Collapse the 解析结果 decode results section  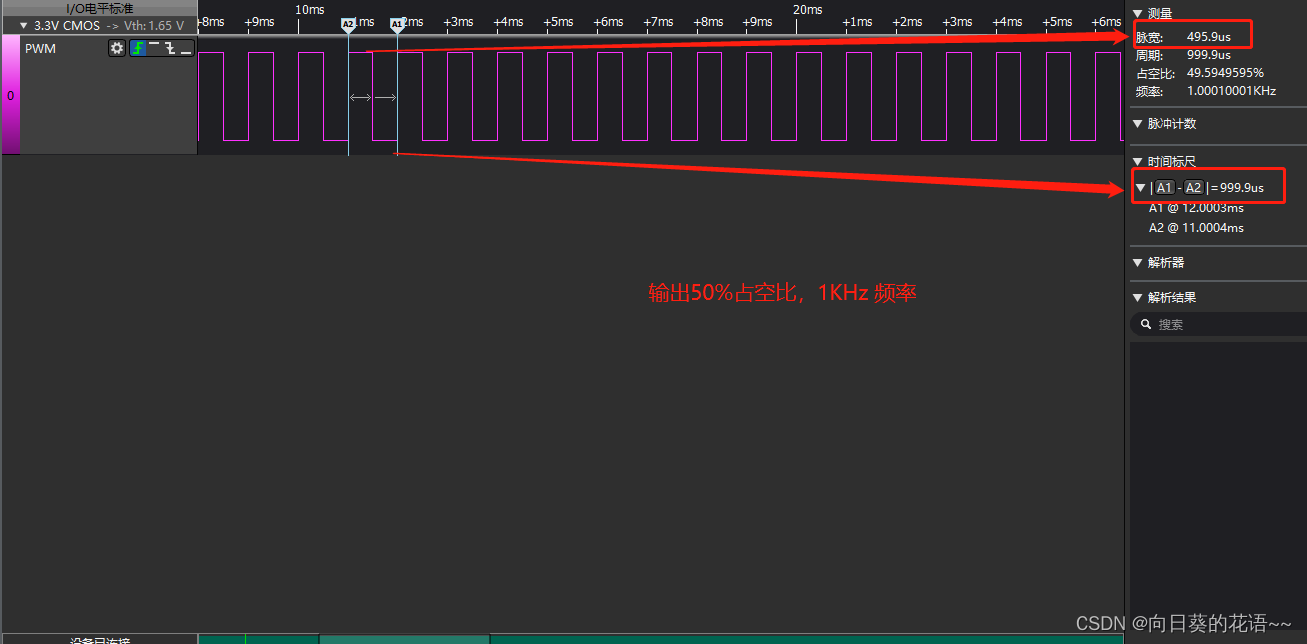click(x=1139, y=296)
